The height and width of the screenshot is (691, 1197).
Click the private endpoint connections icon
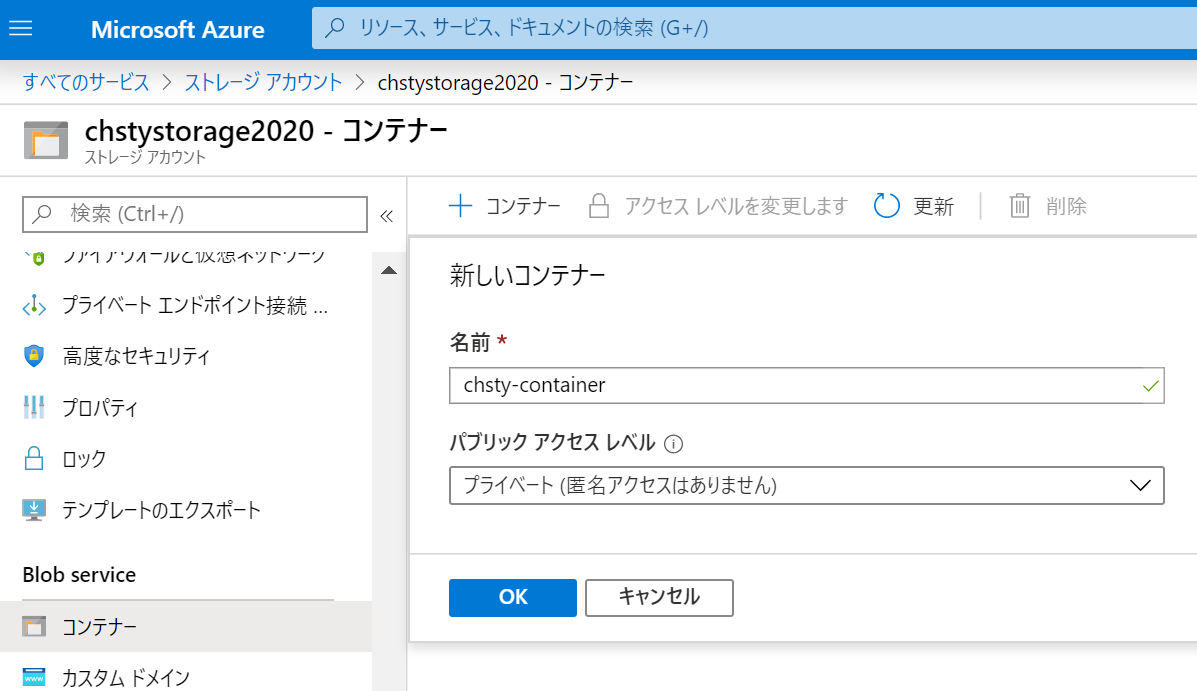pos(34,306)
